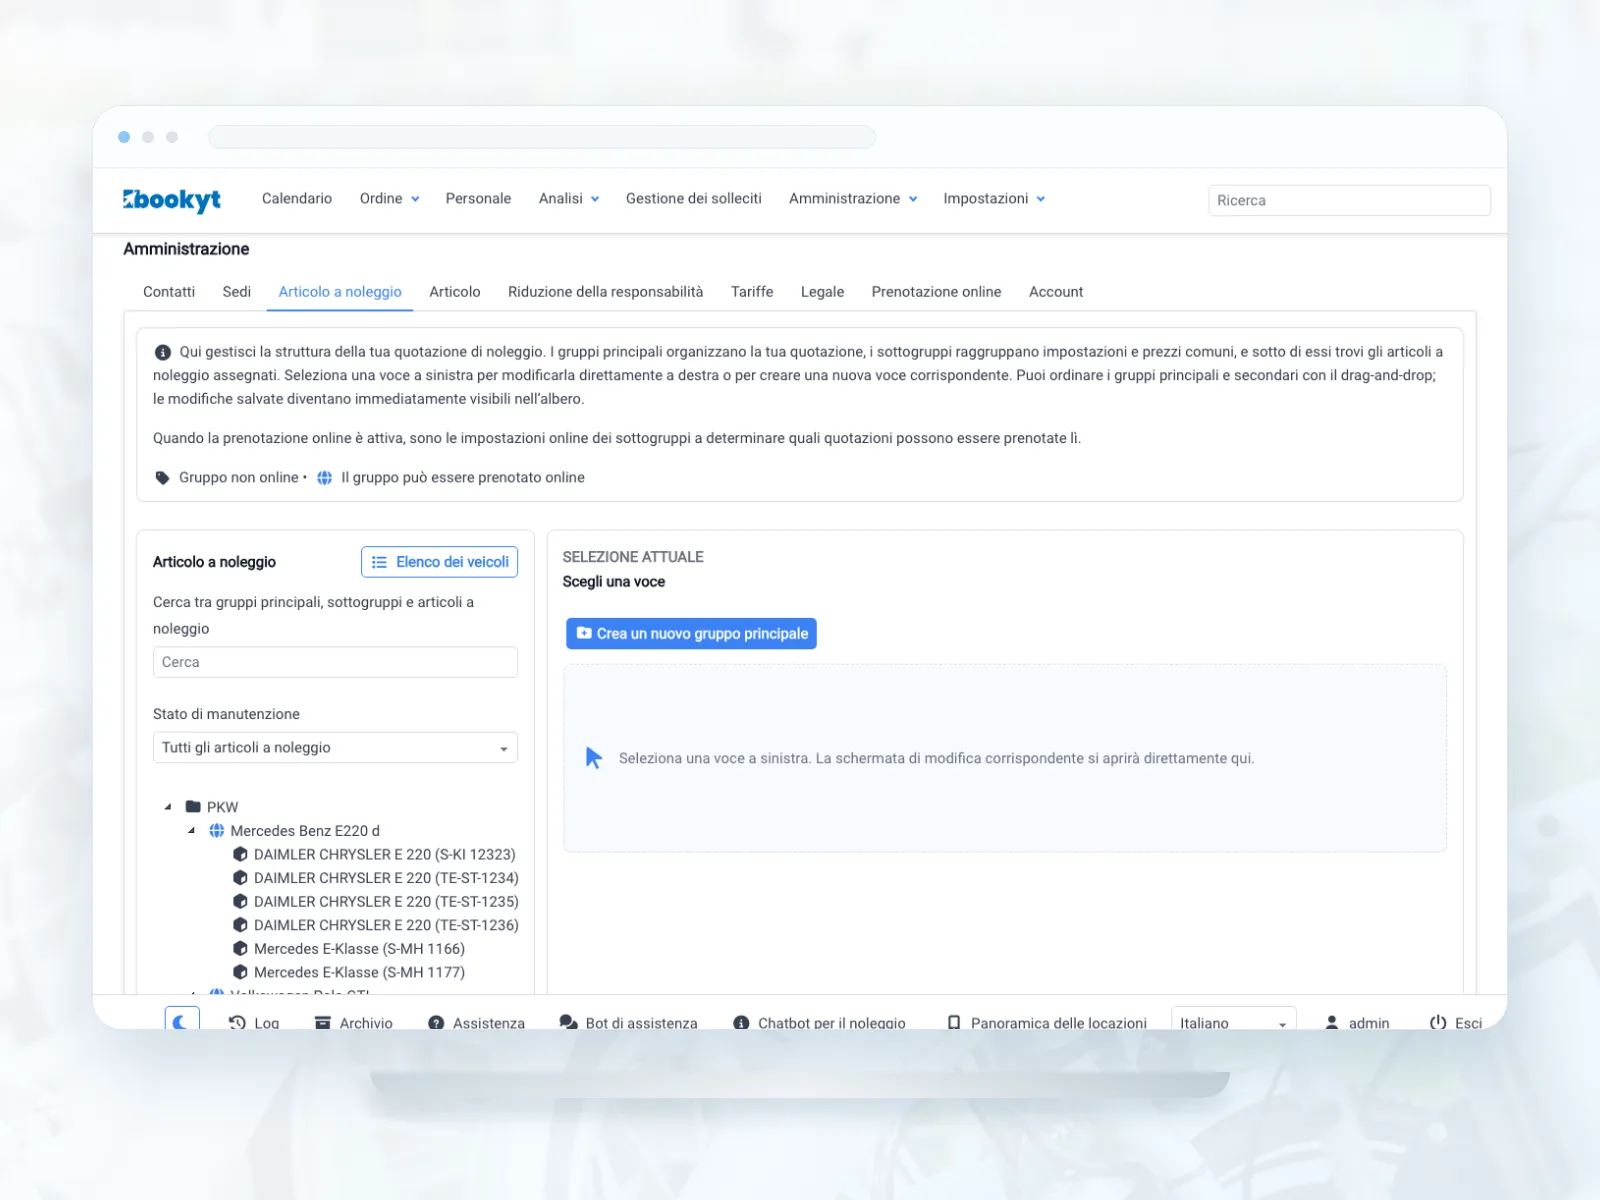Collapse the PKW tree group

click(x=168, y=806)
